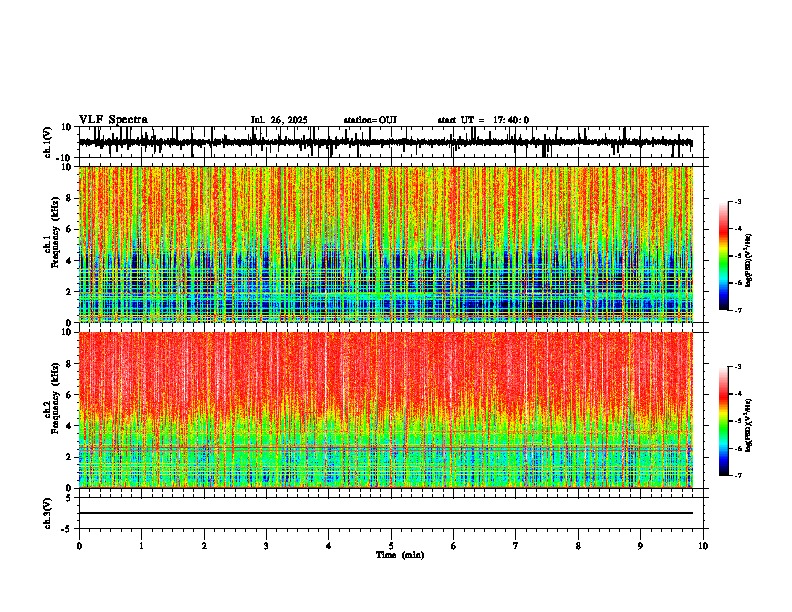Click the -7 label on ch.2 color scale
The width and height of the screenshot is (792, 612).
[x=738, y=476]
